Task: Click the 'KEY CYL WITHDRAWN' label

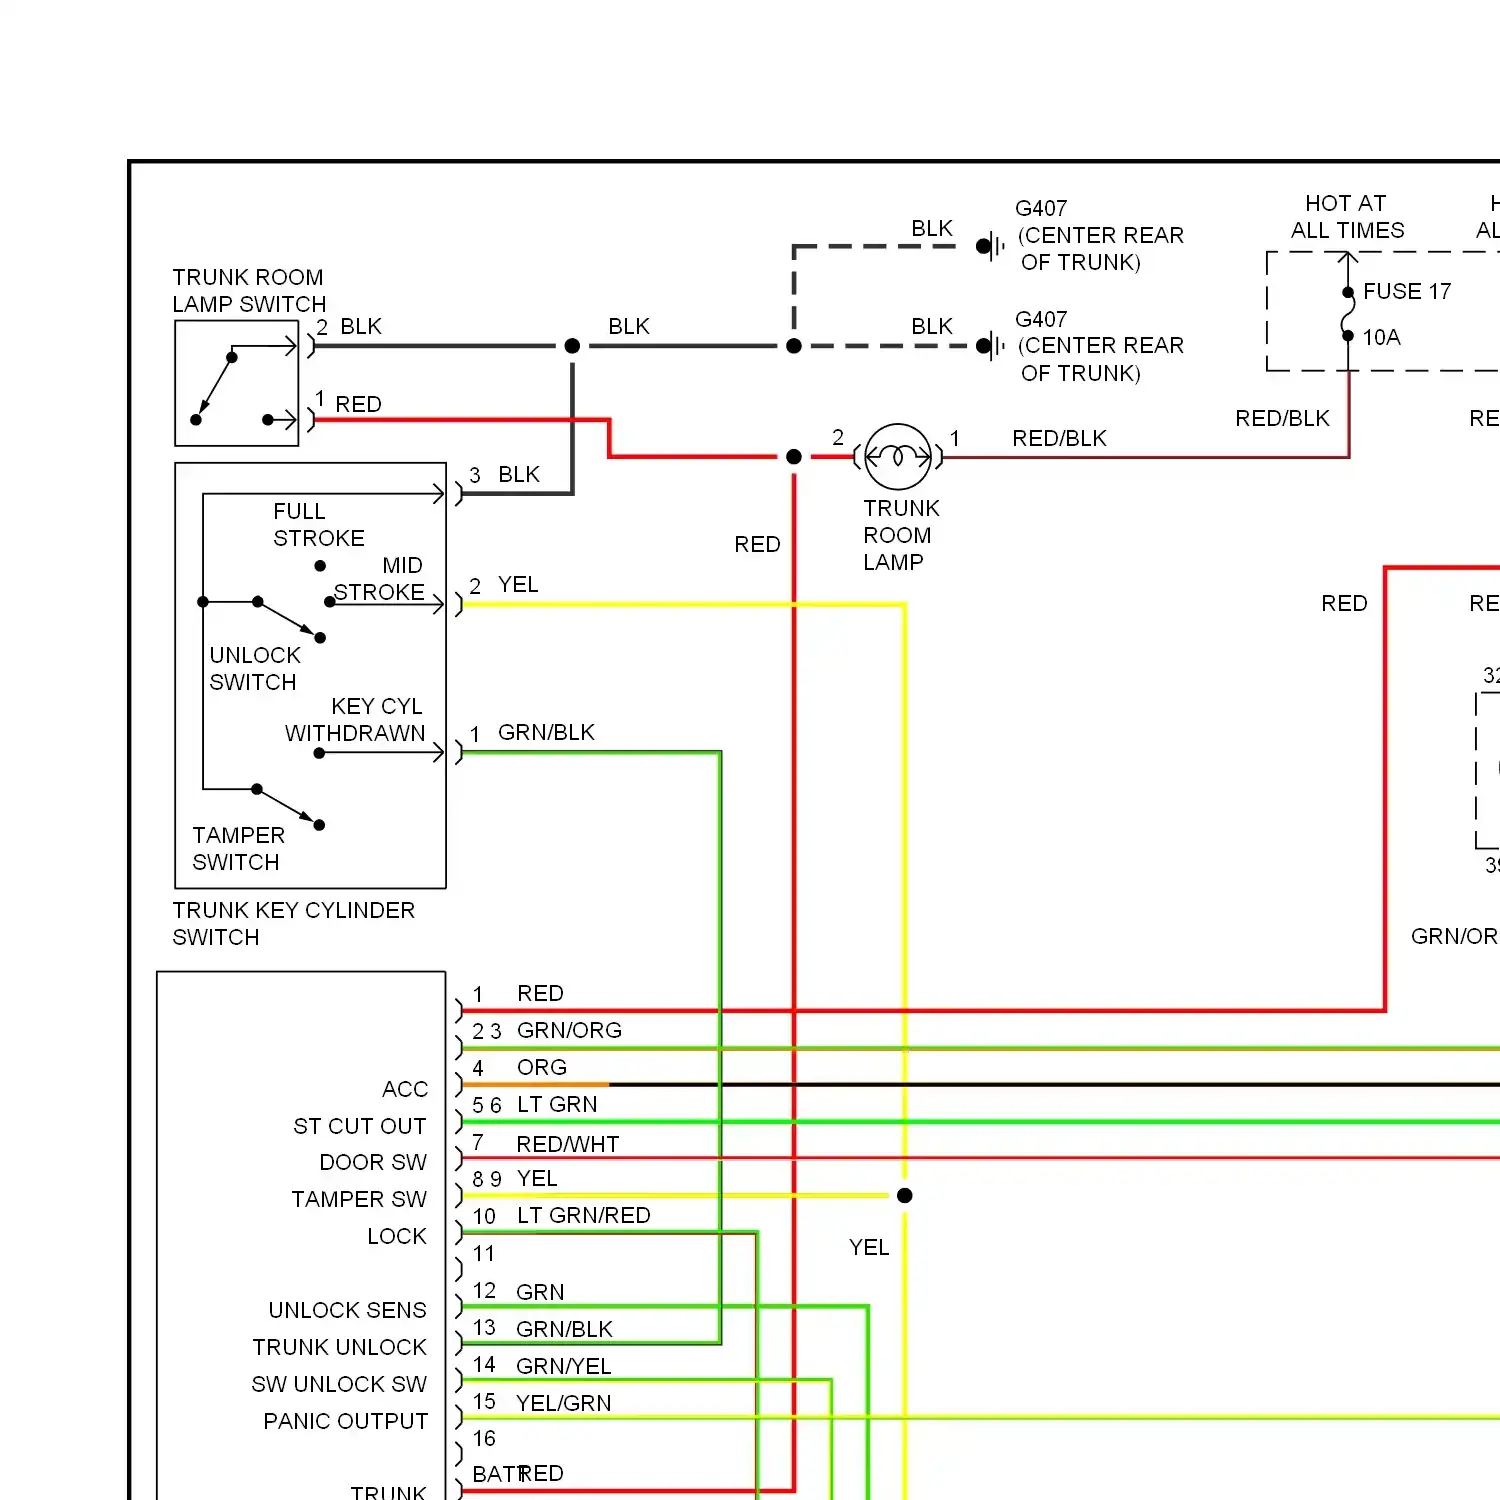Action: [355, 720]
